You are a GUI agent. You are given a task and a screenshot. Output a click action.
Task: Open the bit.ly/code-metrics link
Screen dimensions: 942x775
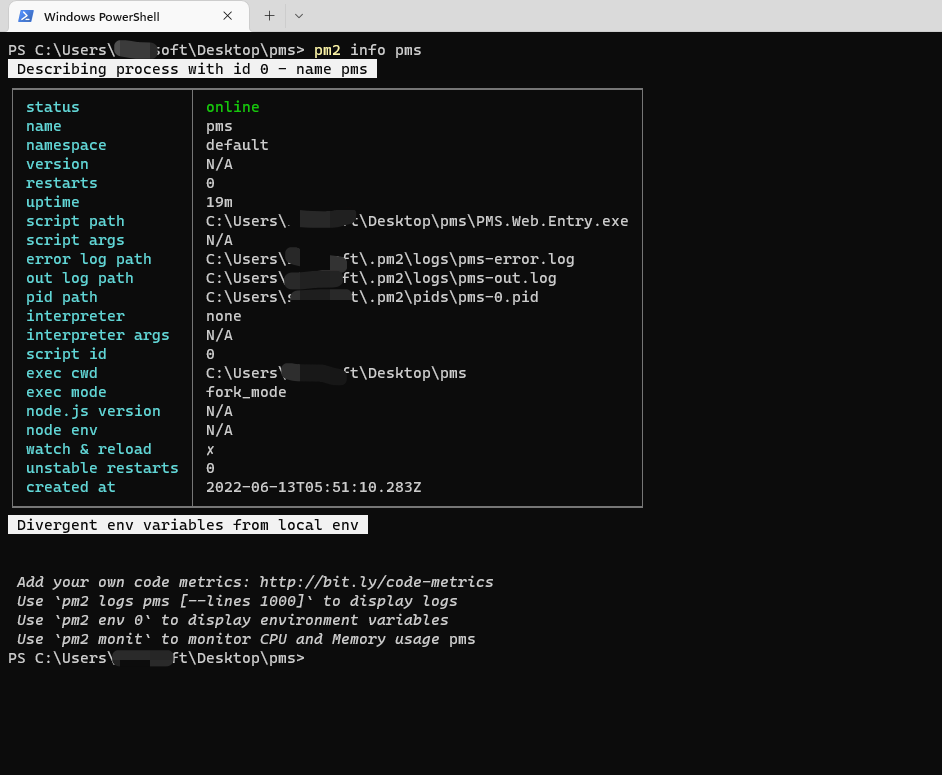pyautogui.click(x=376, y=582)
